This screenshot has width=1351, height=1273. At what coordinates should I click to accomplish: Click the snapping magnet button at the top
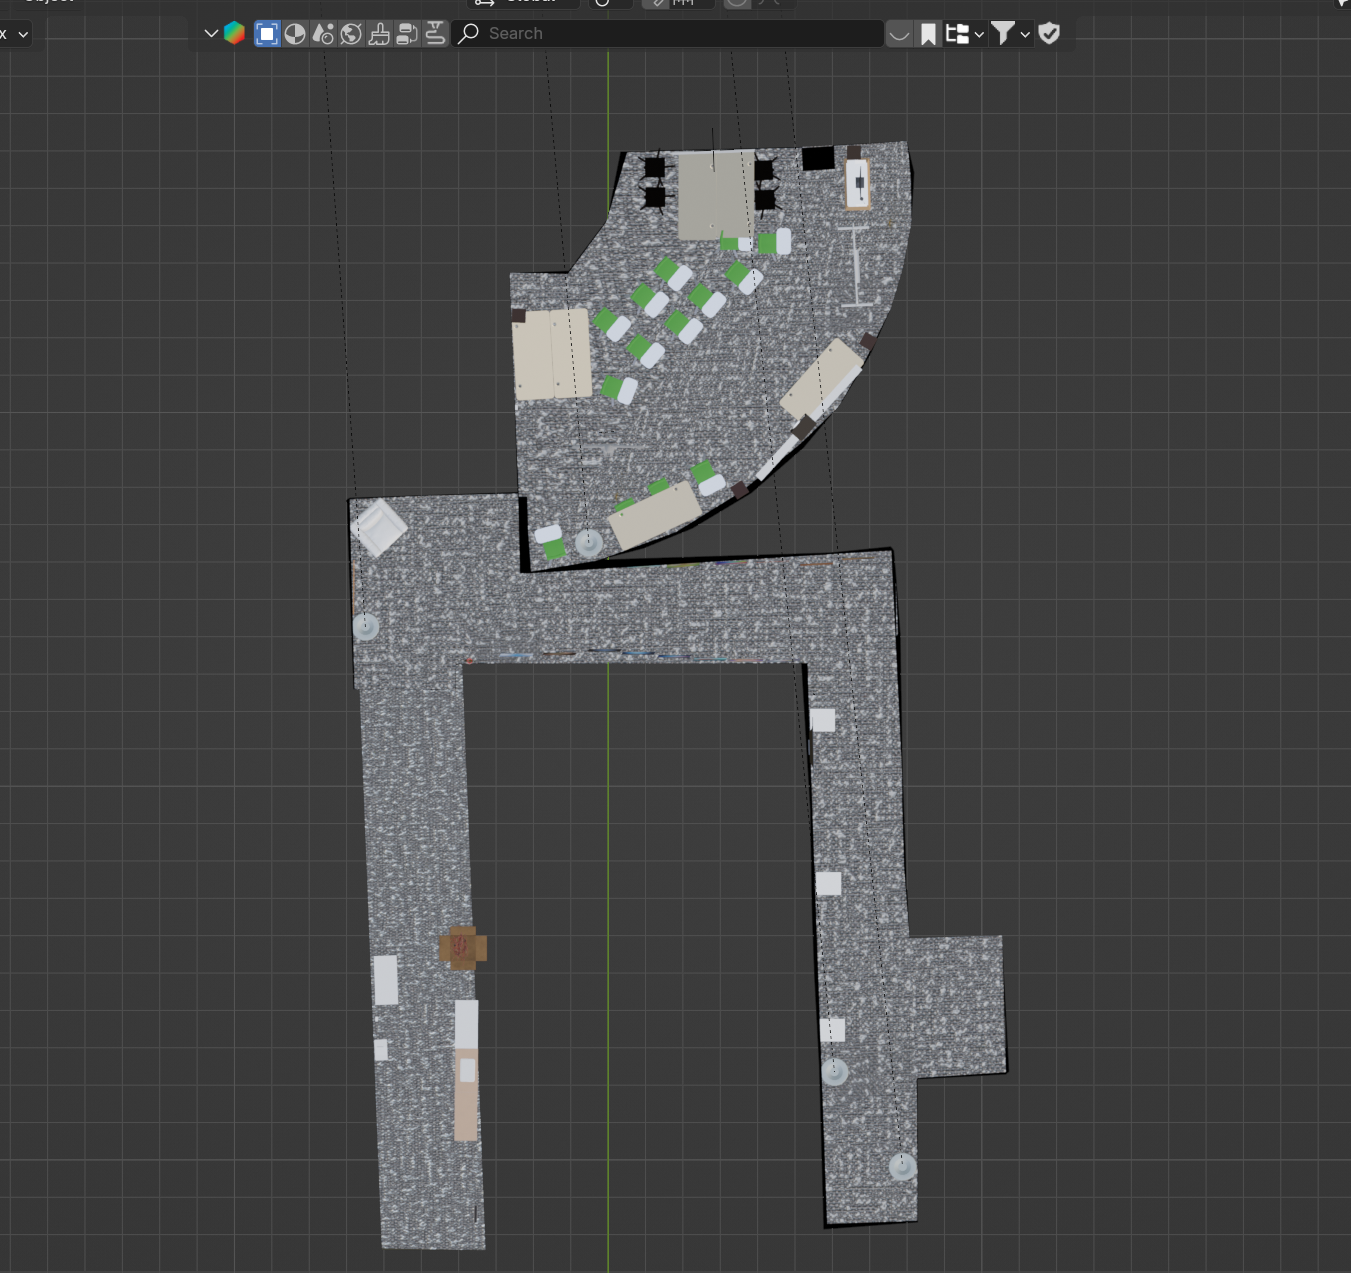coord(657,3)
